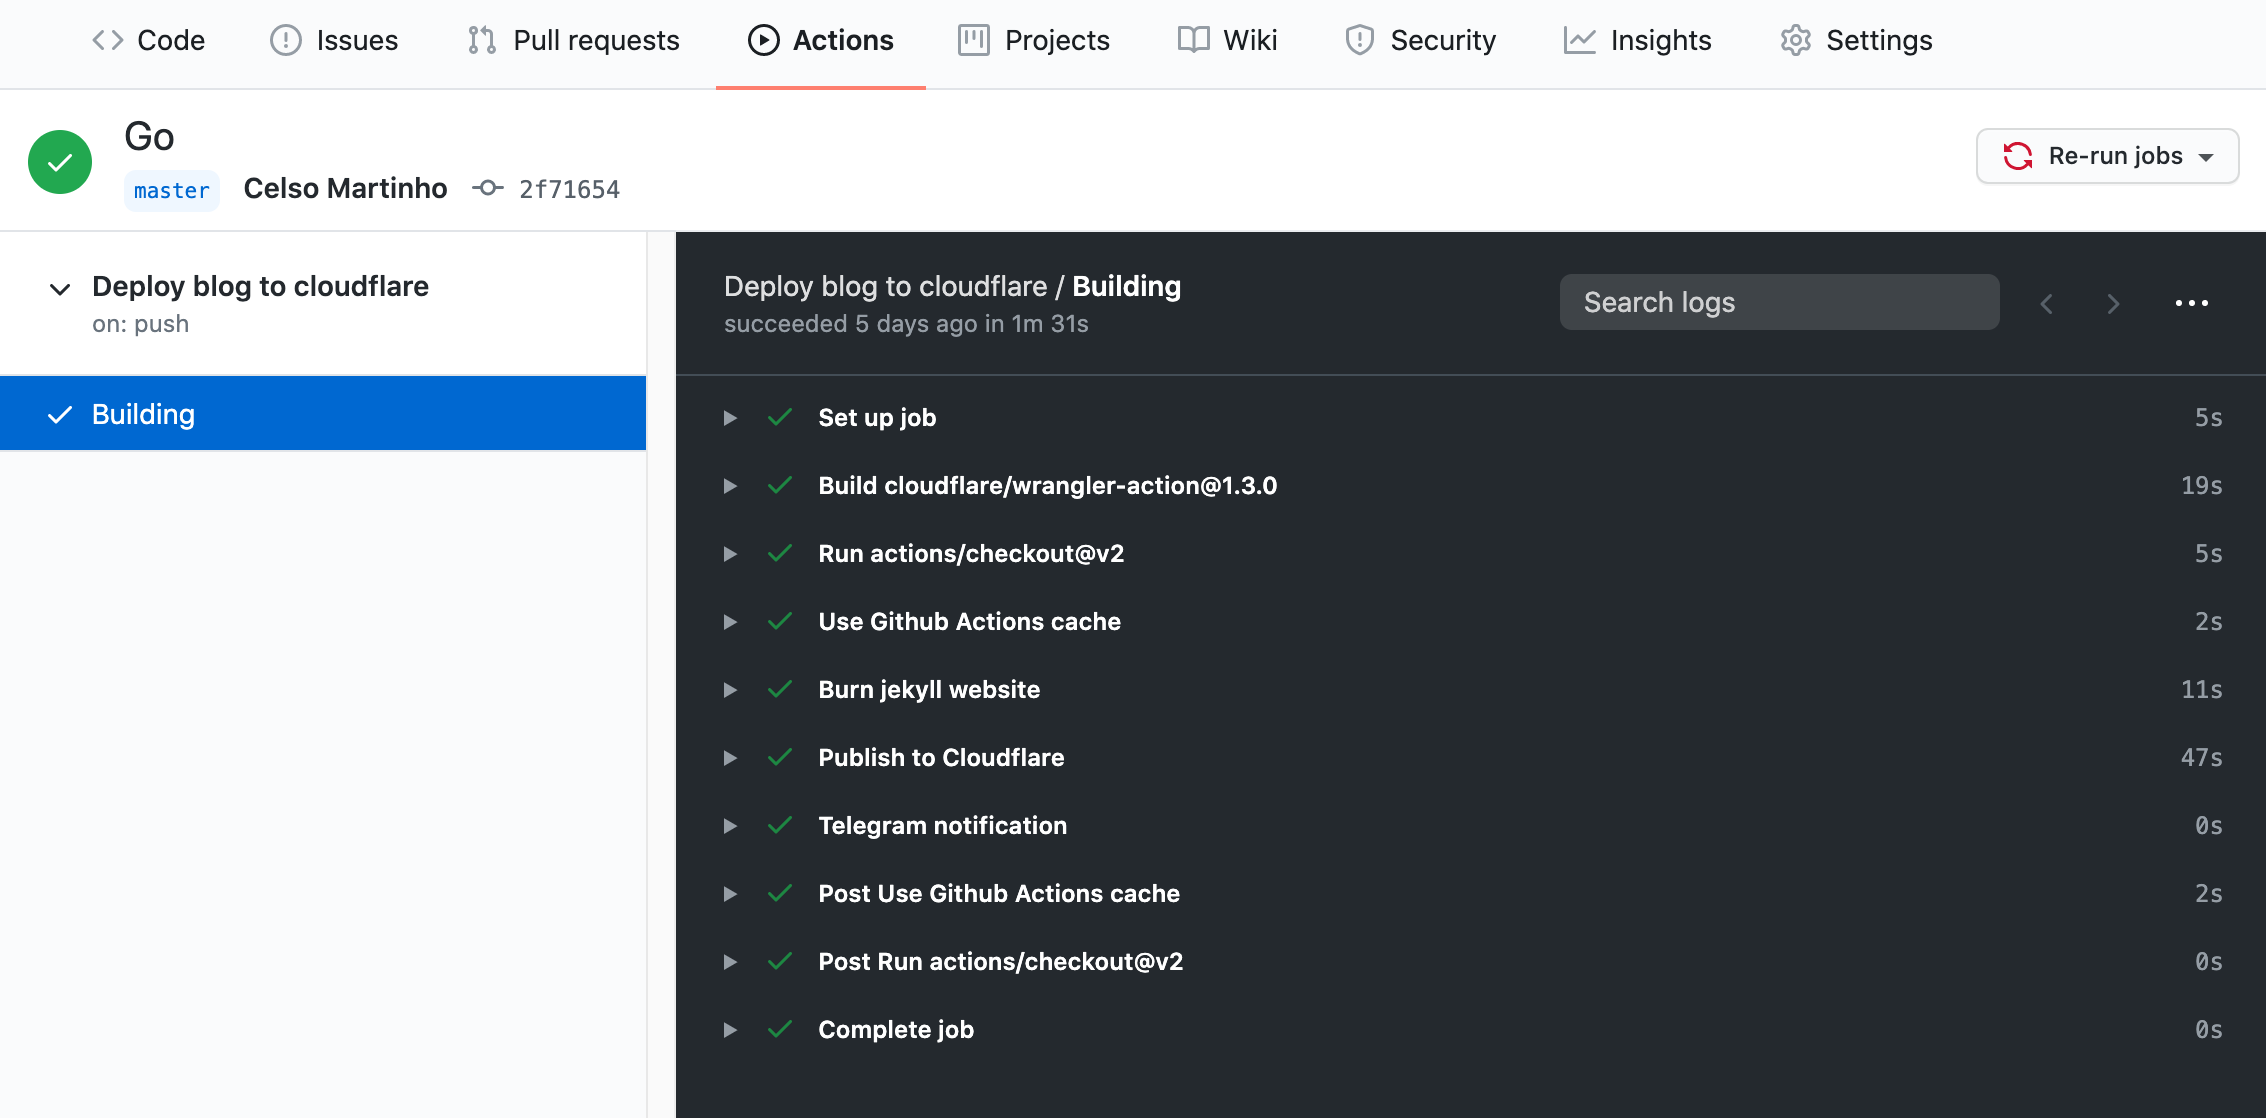Click the Search logs input field
Screen dimensions: 2266x1118
click(1779, 301)
